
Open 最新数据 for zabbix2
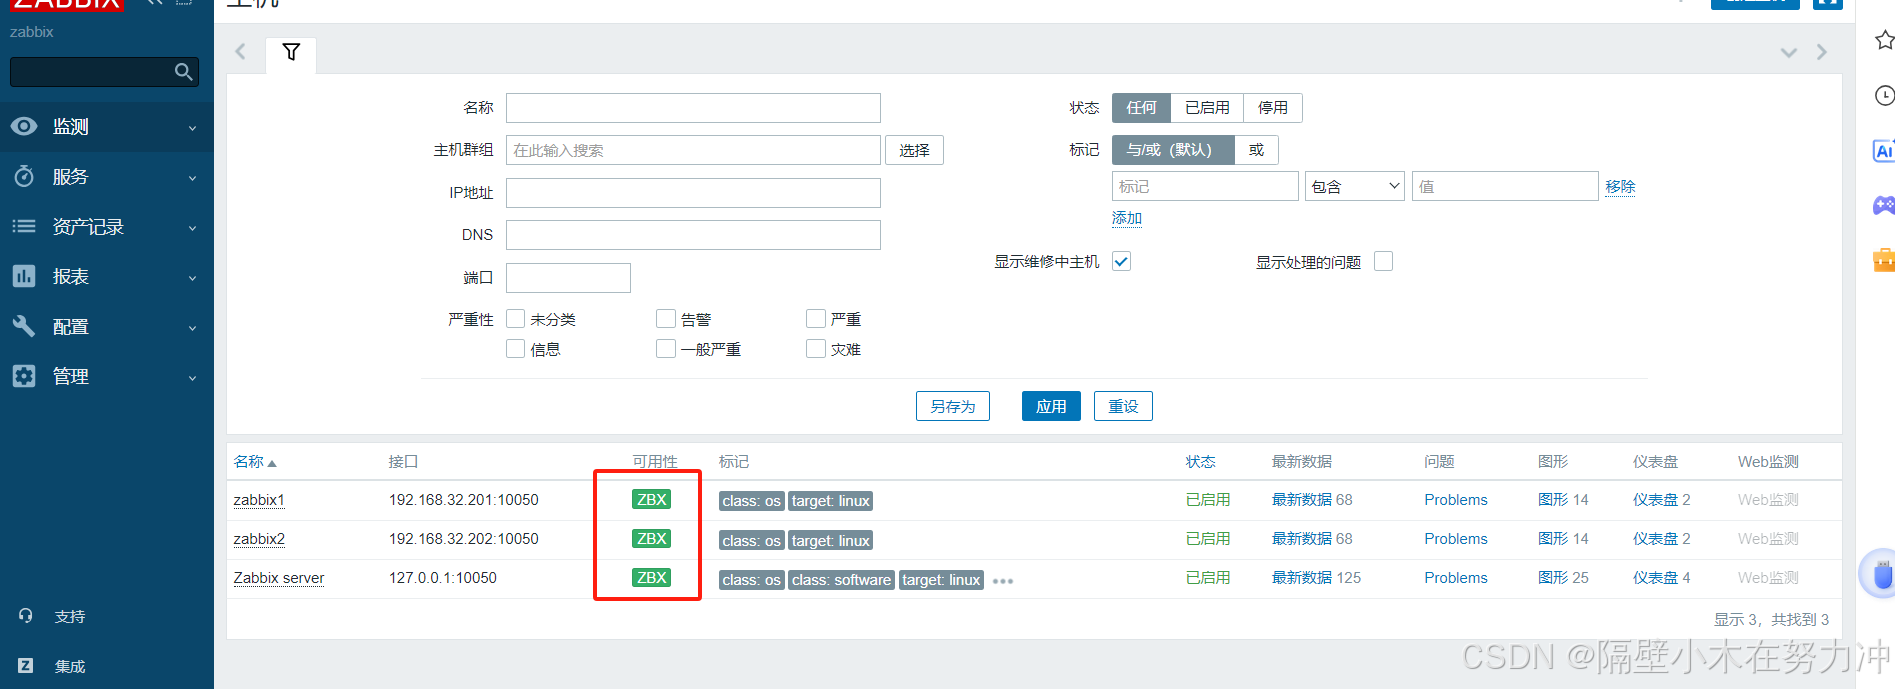click(1303, 539)
